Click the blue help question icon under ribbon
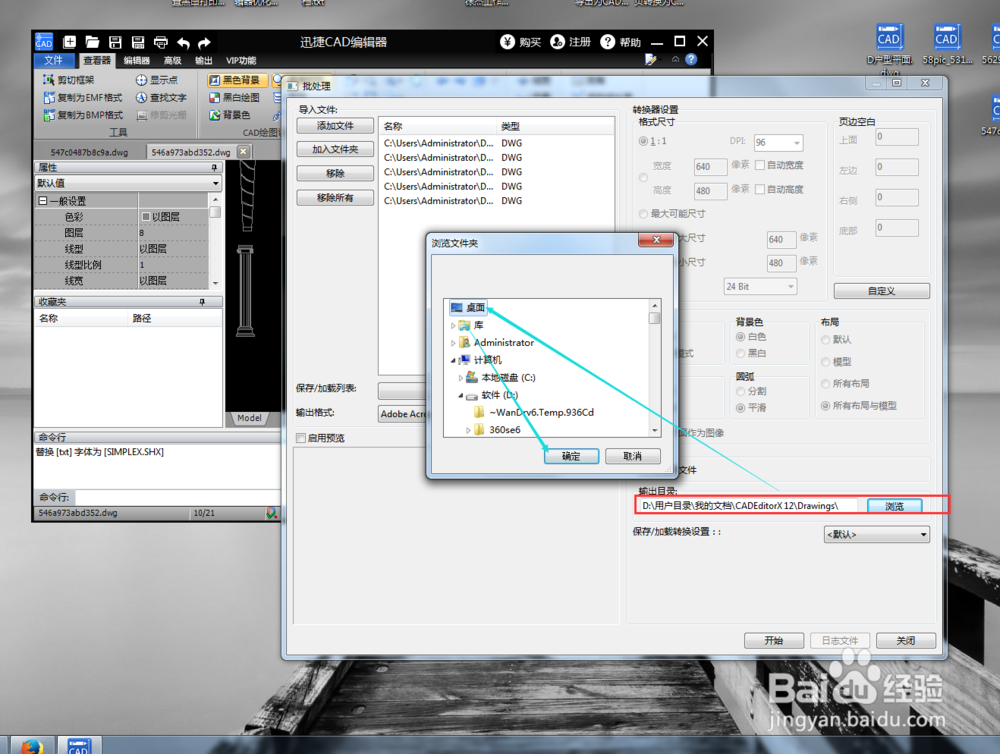This screenshot has width=1000, height=754. point(691,59)
